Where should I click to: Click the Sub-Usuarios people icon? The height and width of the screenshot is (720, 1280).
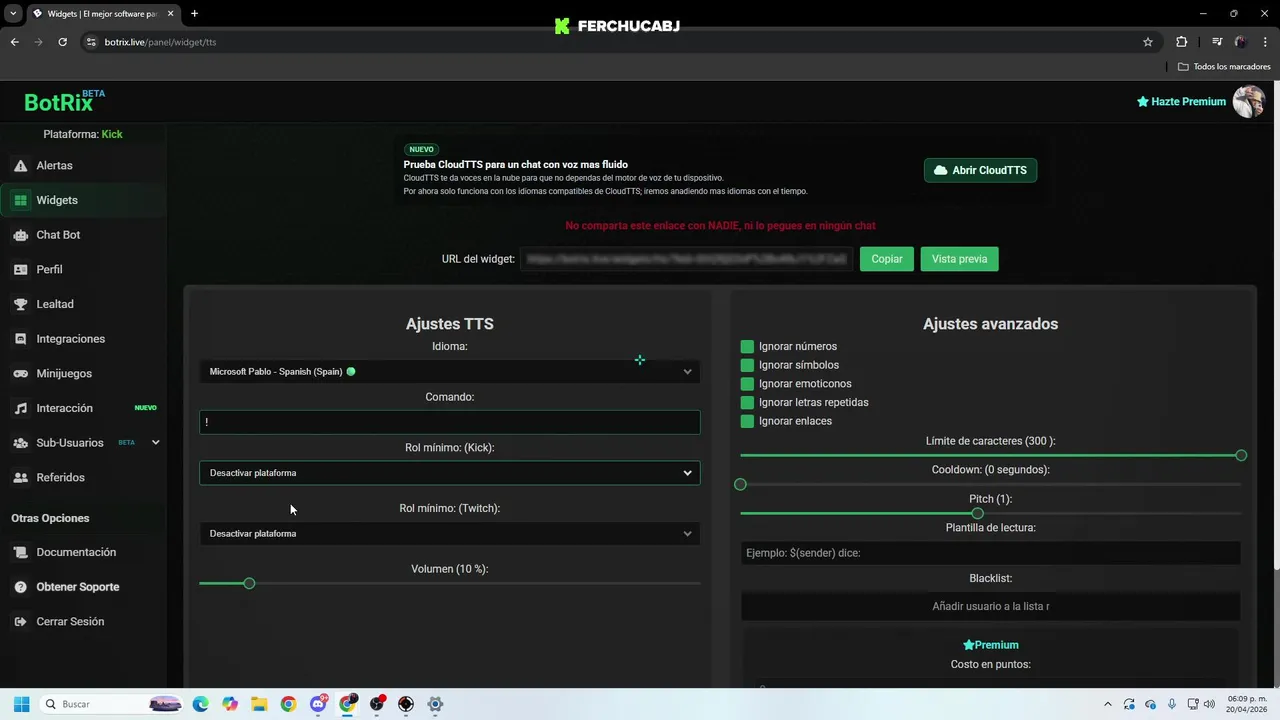tap(20, 443)
